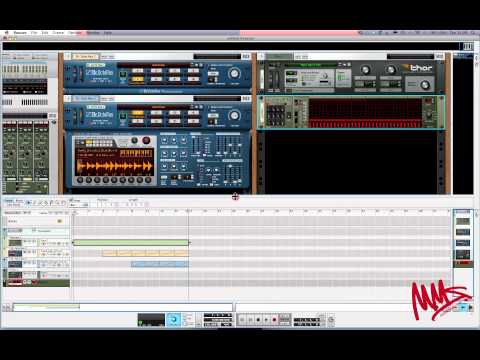Select the green clip on the first track

tap(131, 243)
